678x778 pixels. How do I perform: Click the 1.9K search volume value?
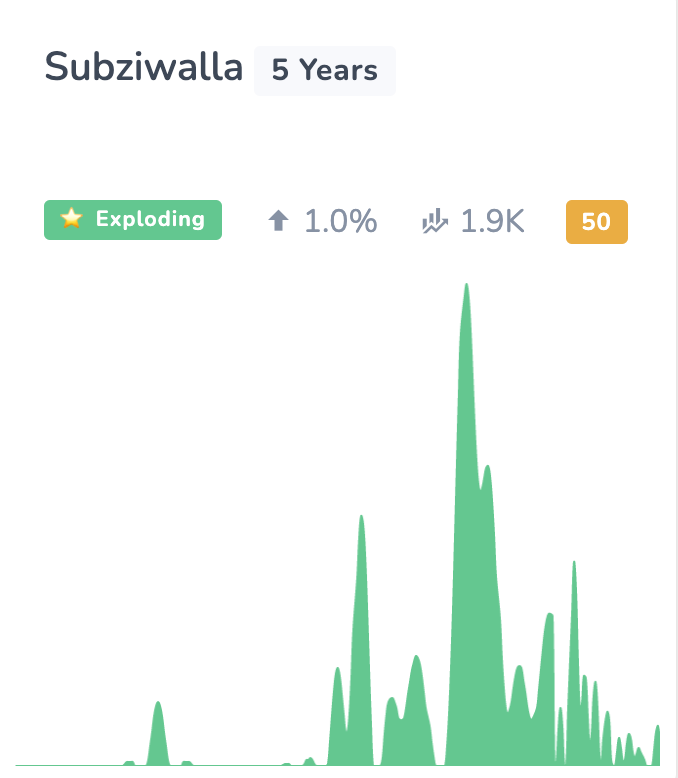pyautogui.click(x=492, y=221)
